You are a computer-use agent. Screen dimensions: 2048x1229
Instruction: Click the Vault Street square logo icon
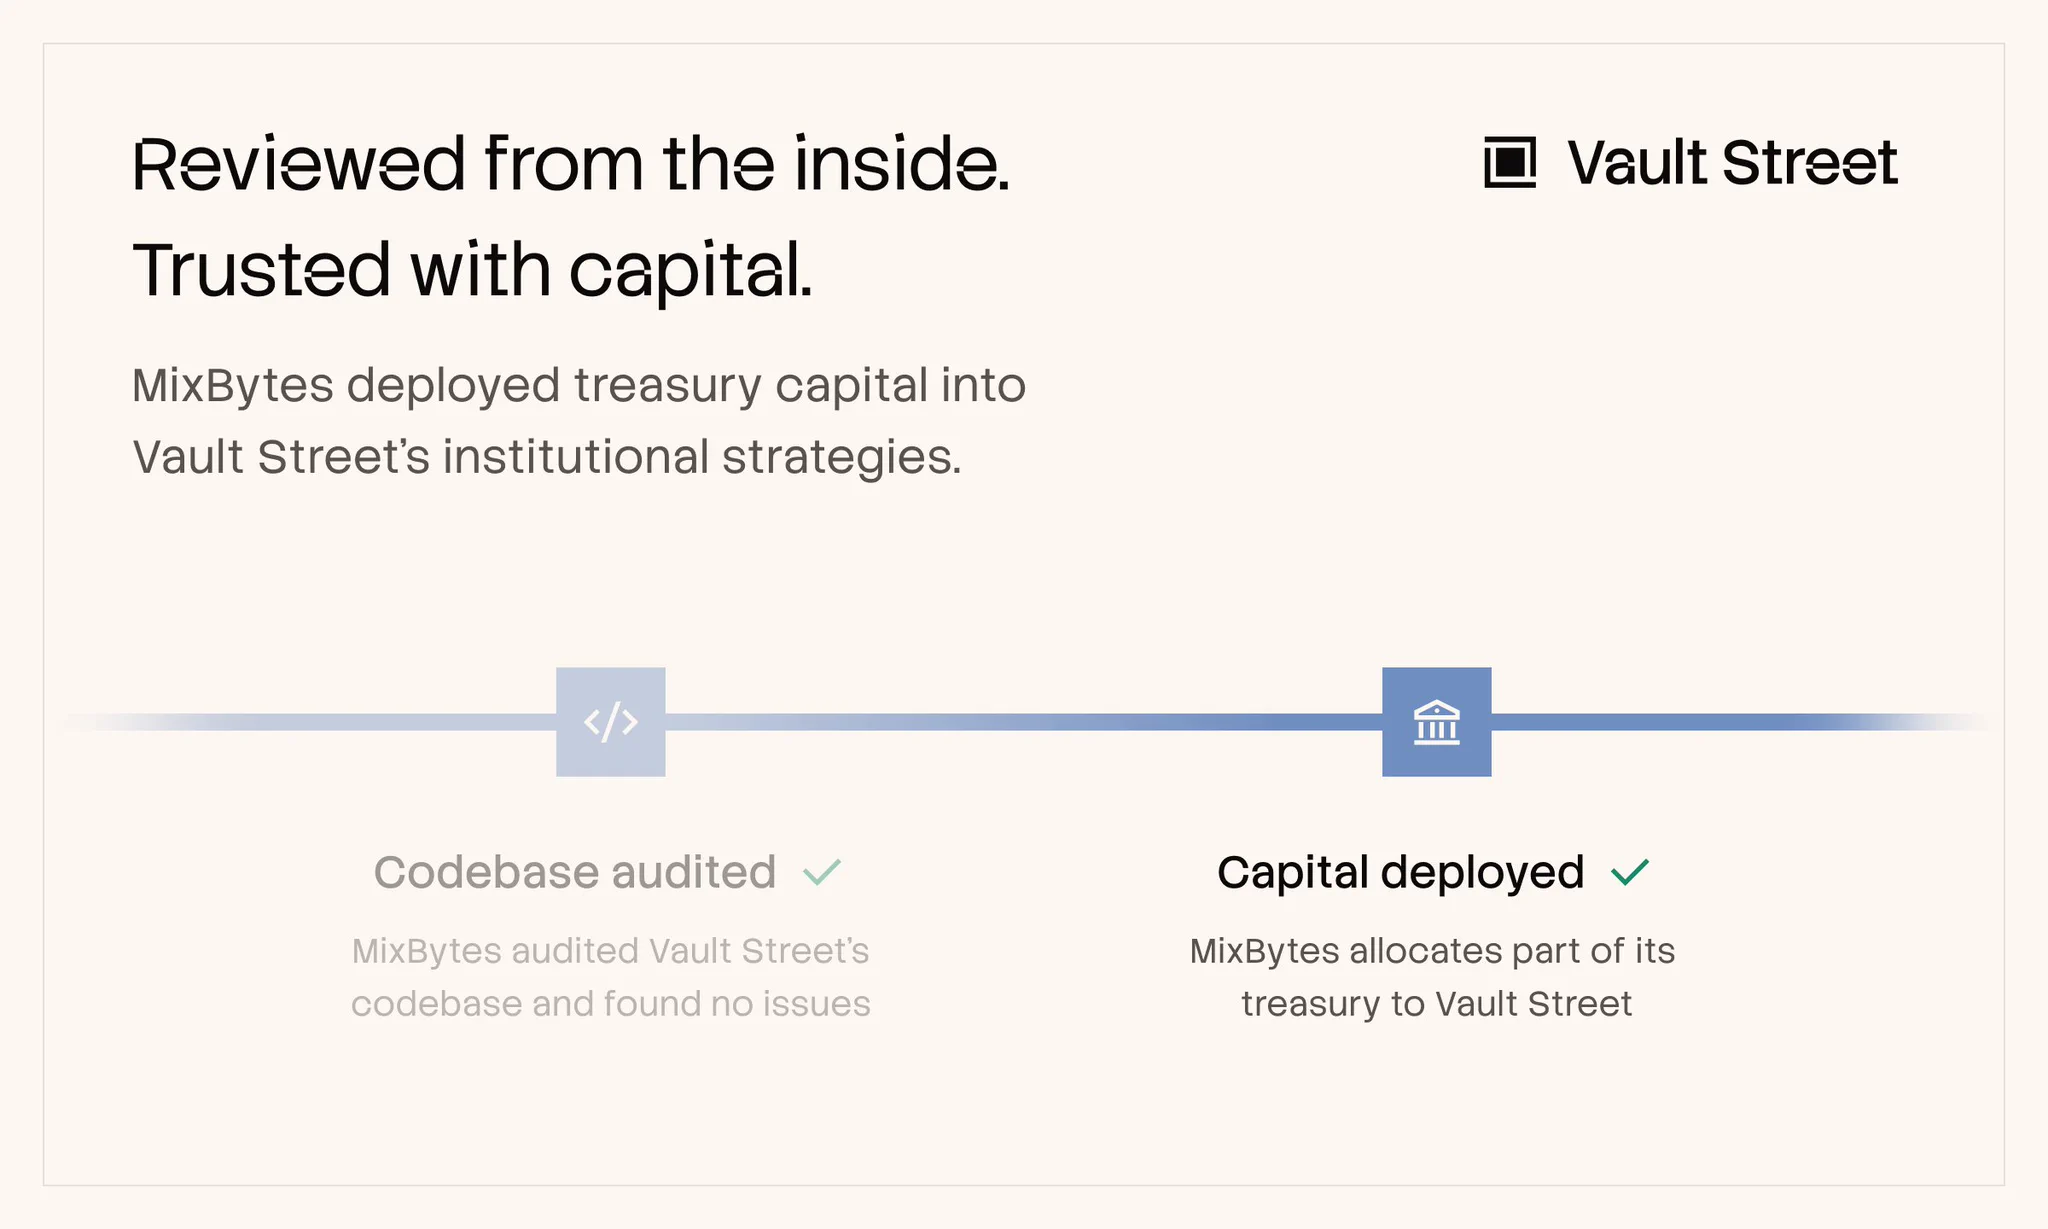(1510, 162)
